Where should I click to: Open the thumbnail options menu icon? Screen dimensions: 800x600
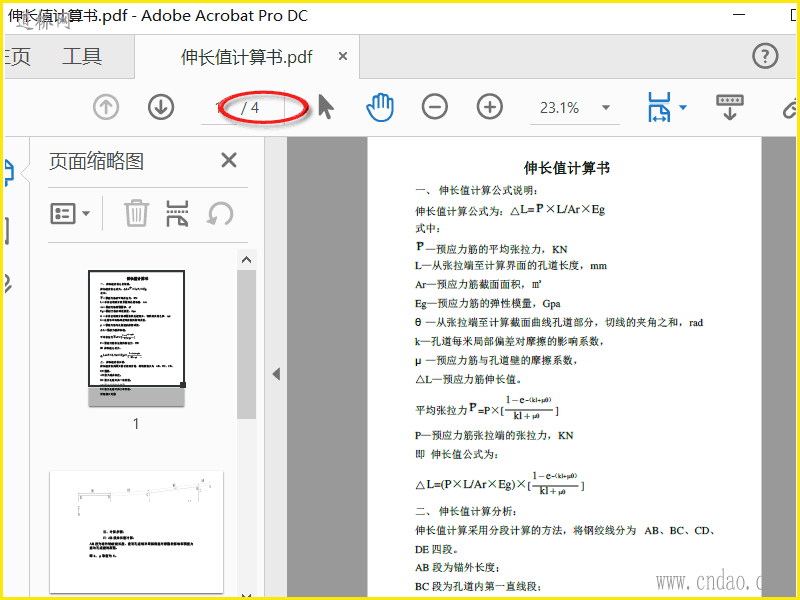[x=63, y=213]
